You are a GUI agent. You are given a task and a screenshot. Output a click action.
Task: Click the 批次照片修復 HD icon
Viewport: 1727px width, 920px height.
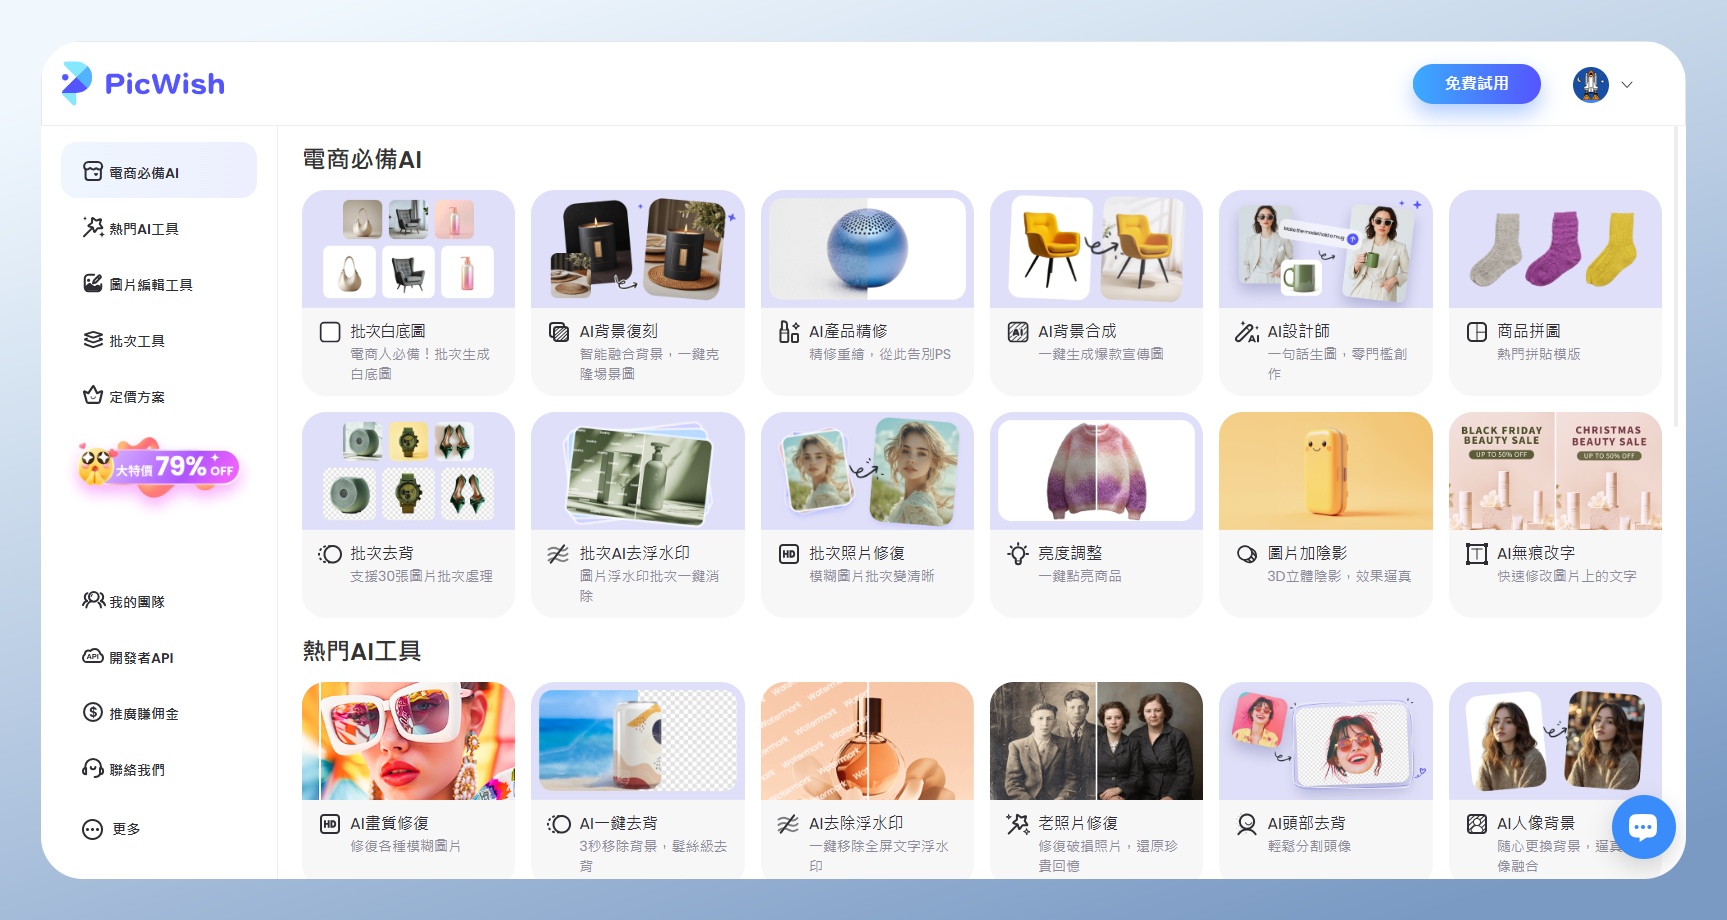(789, 554)
